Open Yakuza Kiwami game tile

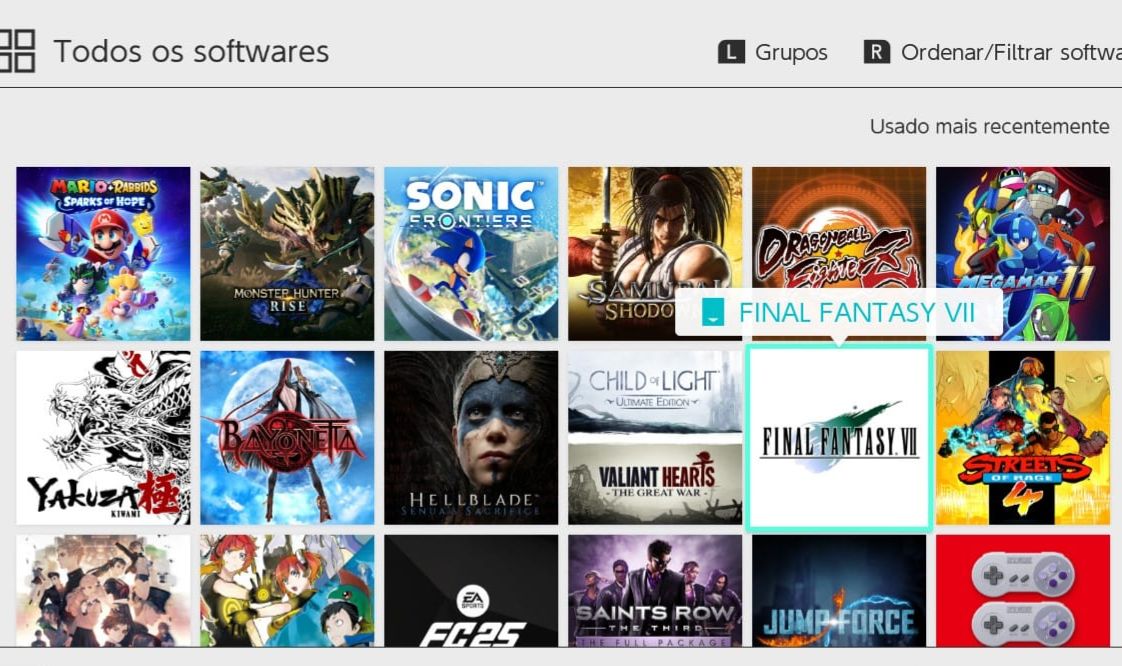pos(103,438)
